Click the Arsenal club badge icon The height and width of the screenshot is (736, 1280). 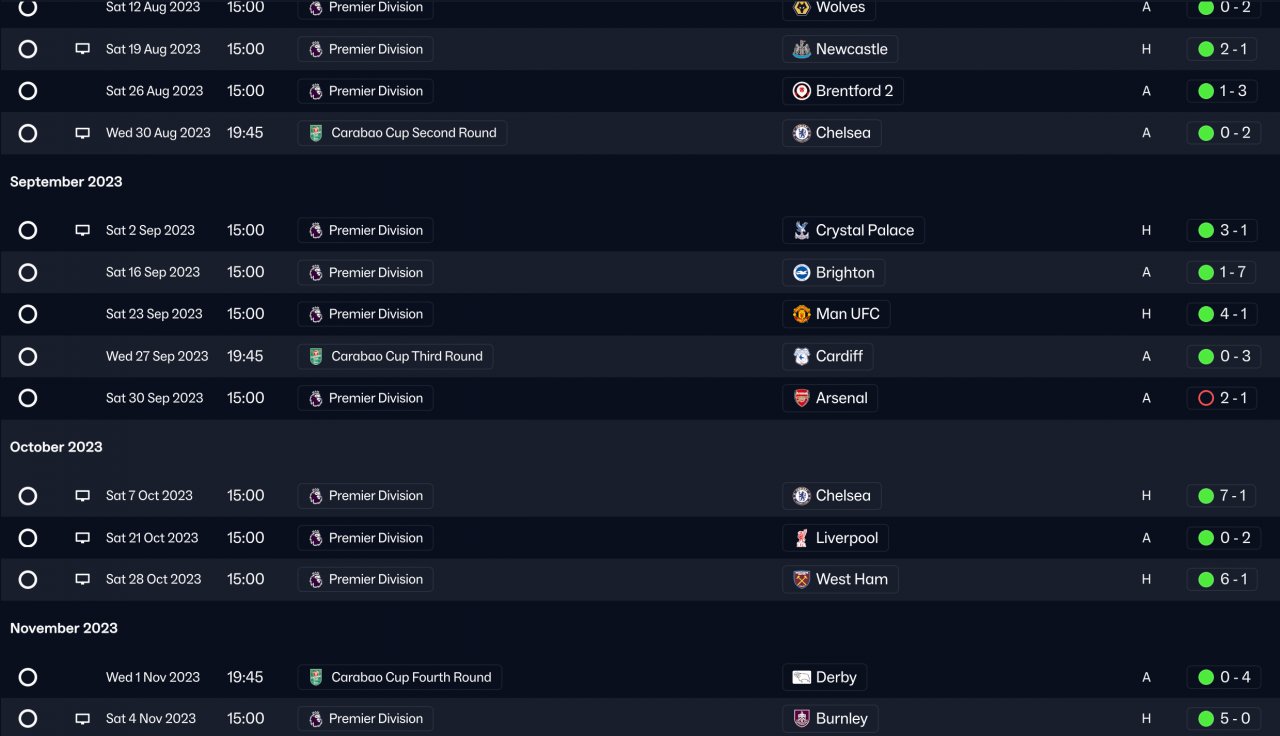[x=801, y=398]
